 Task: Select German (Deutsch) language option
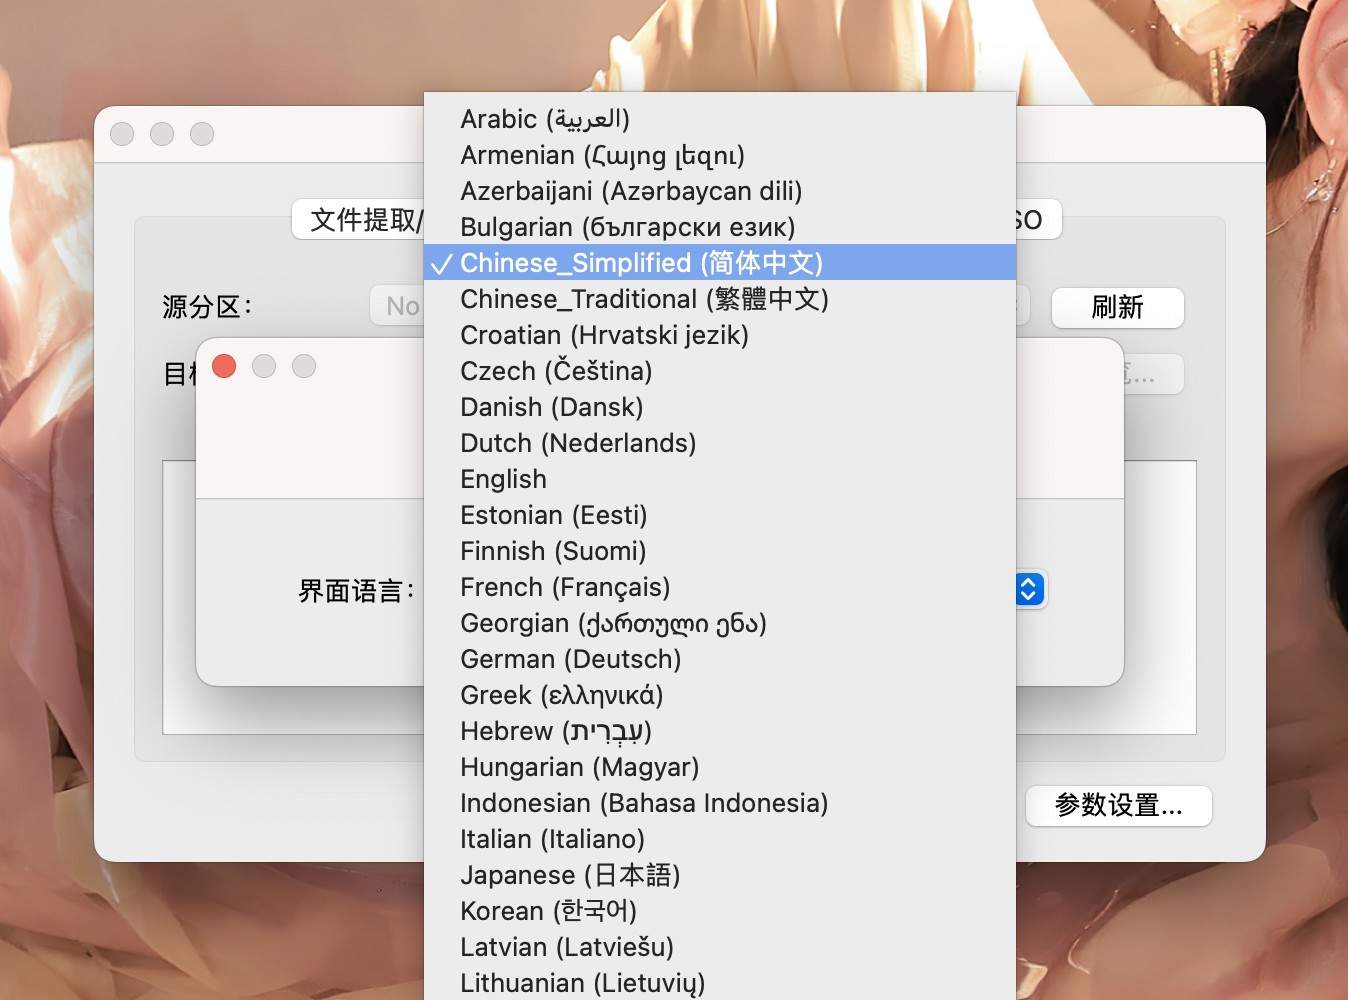point(570,659)
